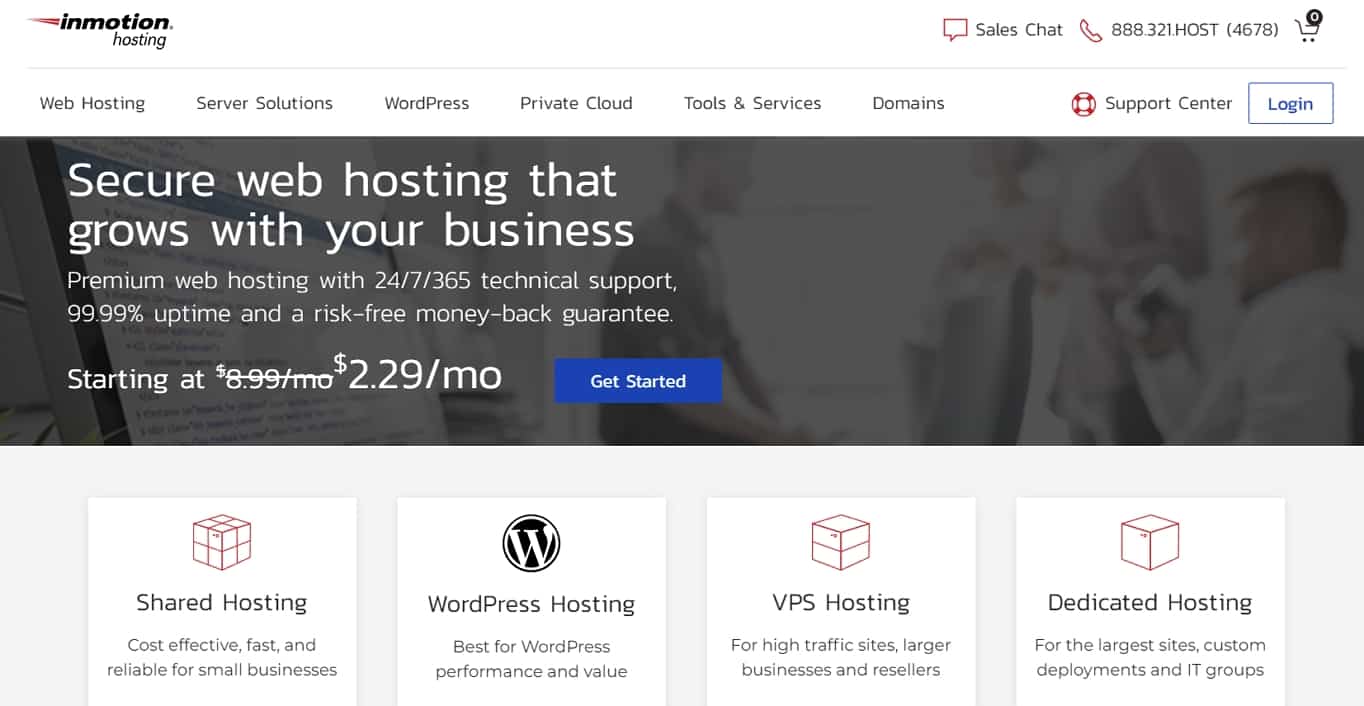Open the Sales Chat bubble icon

[x=955, y=30]
